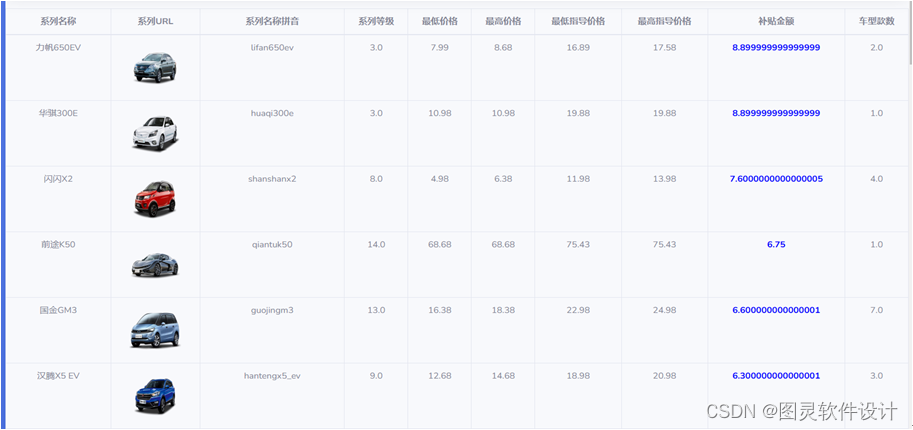
Task: Select the 汉腾X5 EV blue car thumbnail
Action: pyautogui.click(x=155, y=396)
